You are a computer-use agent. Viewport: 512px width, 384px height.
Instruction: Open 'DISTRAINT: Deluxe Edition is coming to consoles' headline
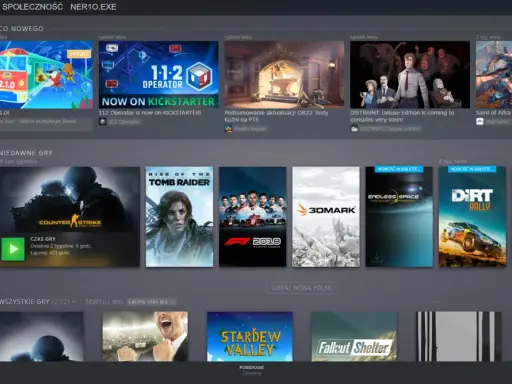[402, 116]
